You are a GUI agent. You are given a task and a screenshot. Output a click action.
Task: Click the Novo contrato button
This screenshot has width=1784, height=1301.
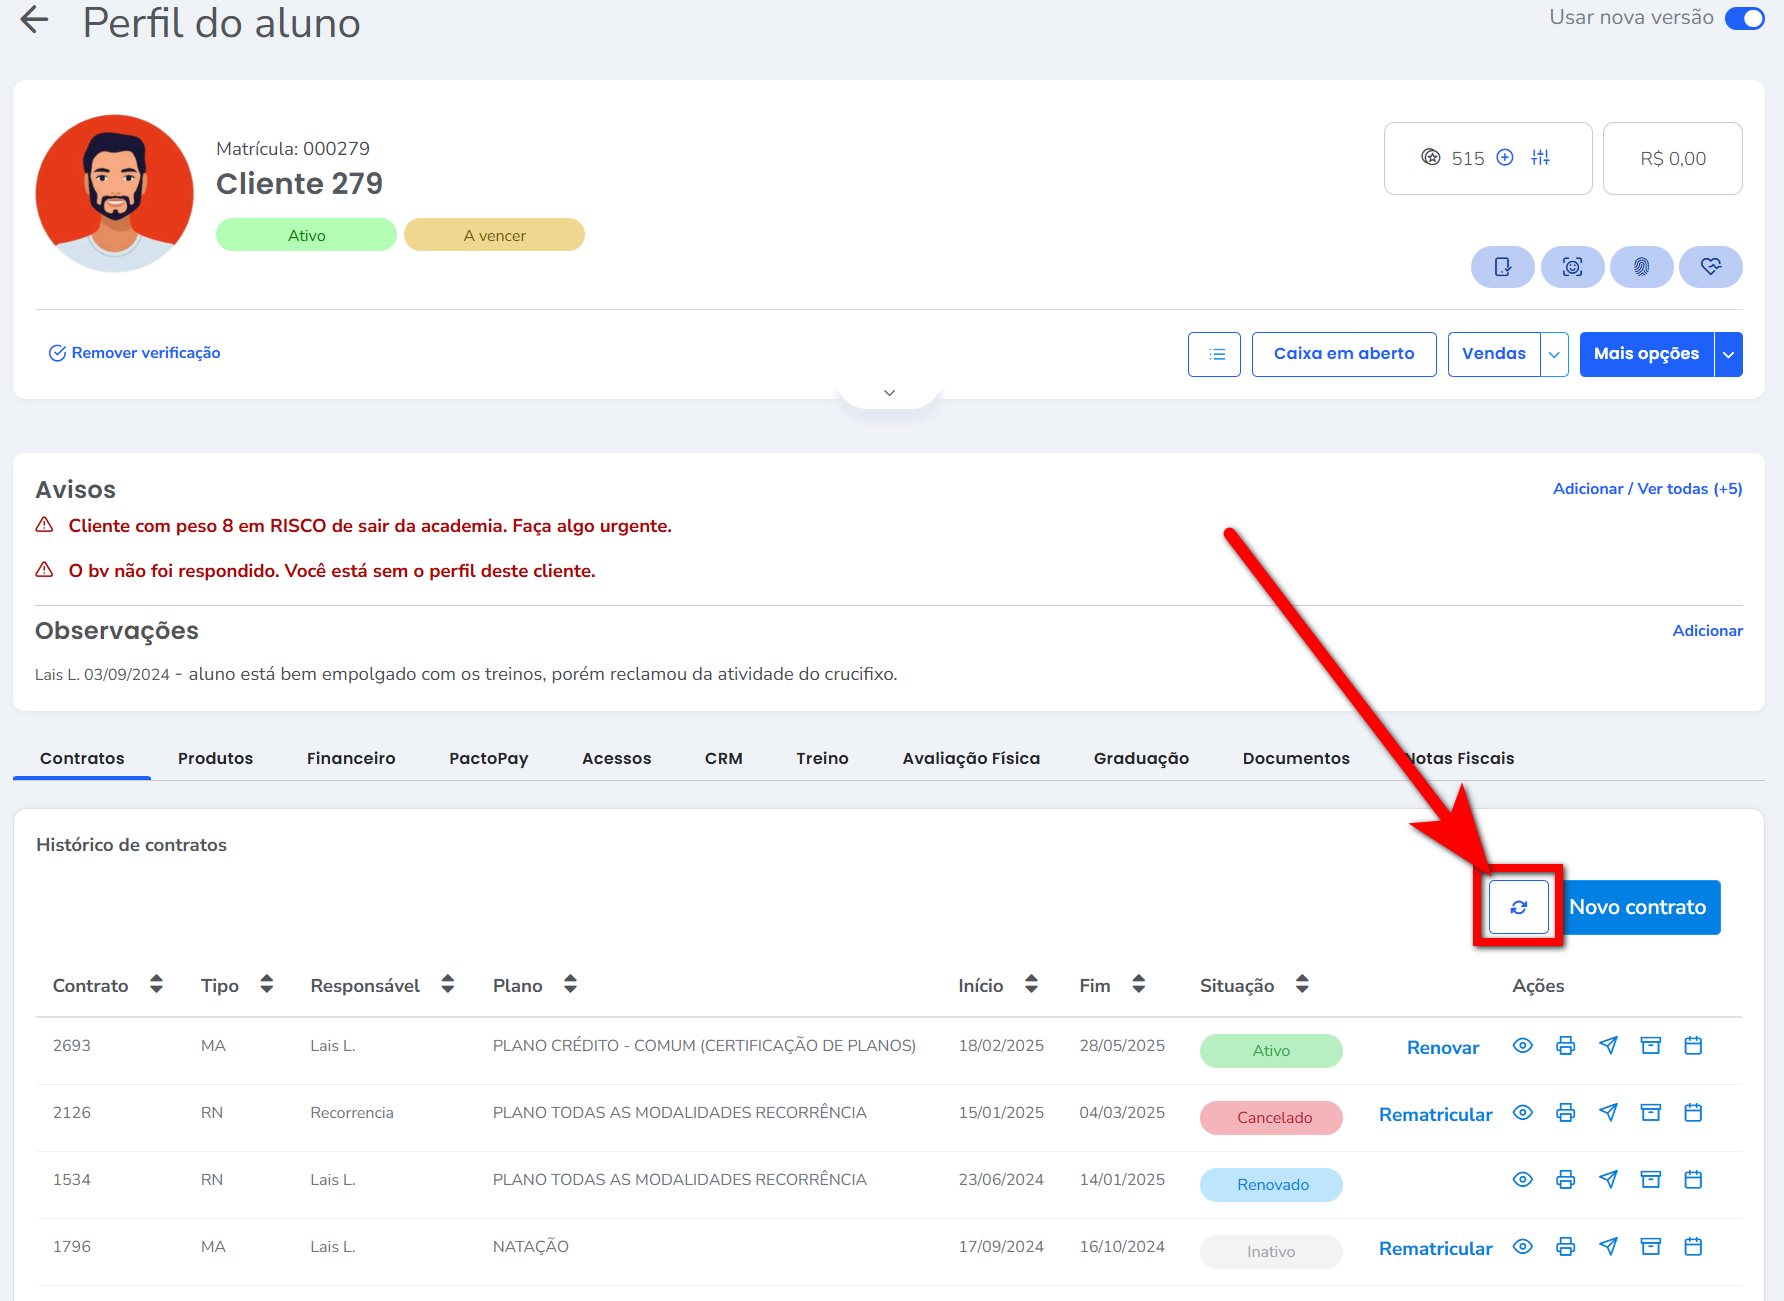[x=1638, y=907]
